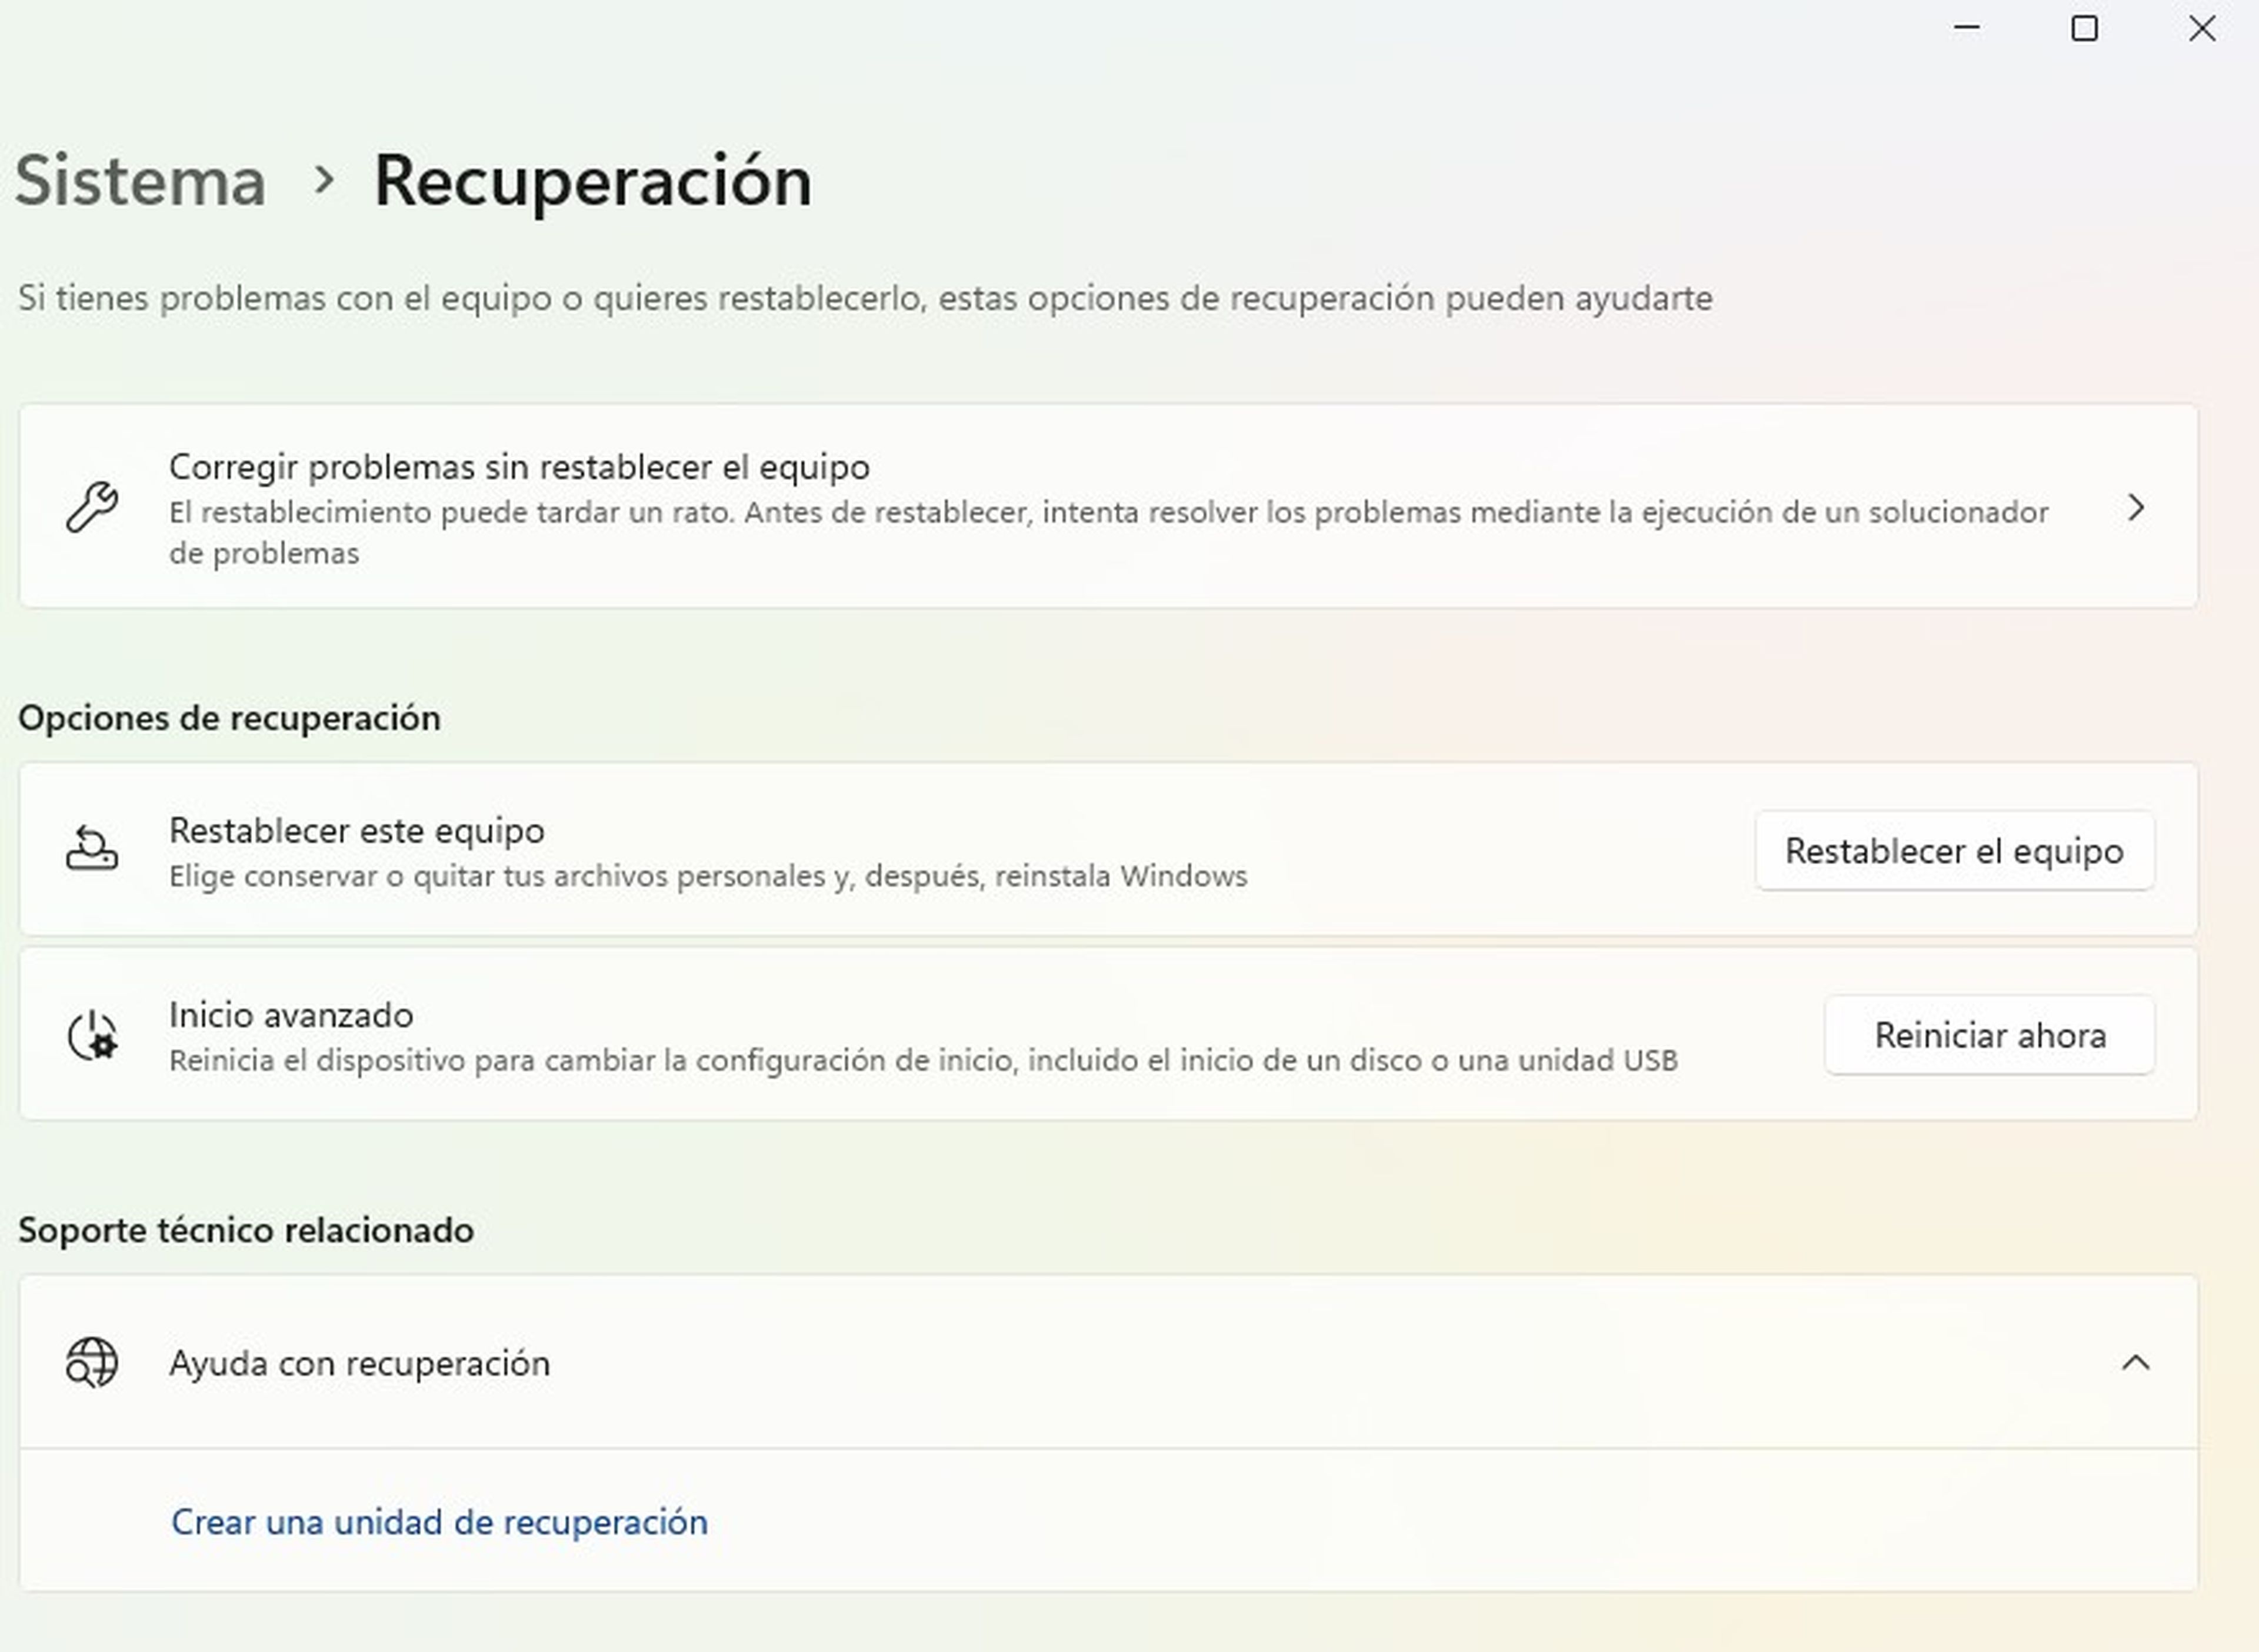Click the Restablecer el equipo button
2259x1652 pixels.
(1955, 850)
